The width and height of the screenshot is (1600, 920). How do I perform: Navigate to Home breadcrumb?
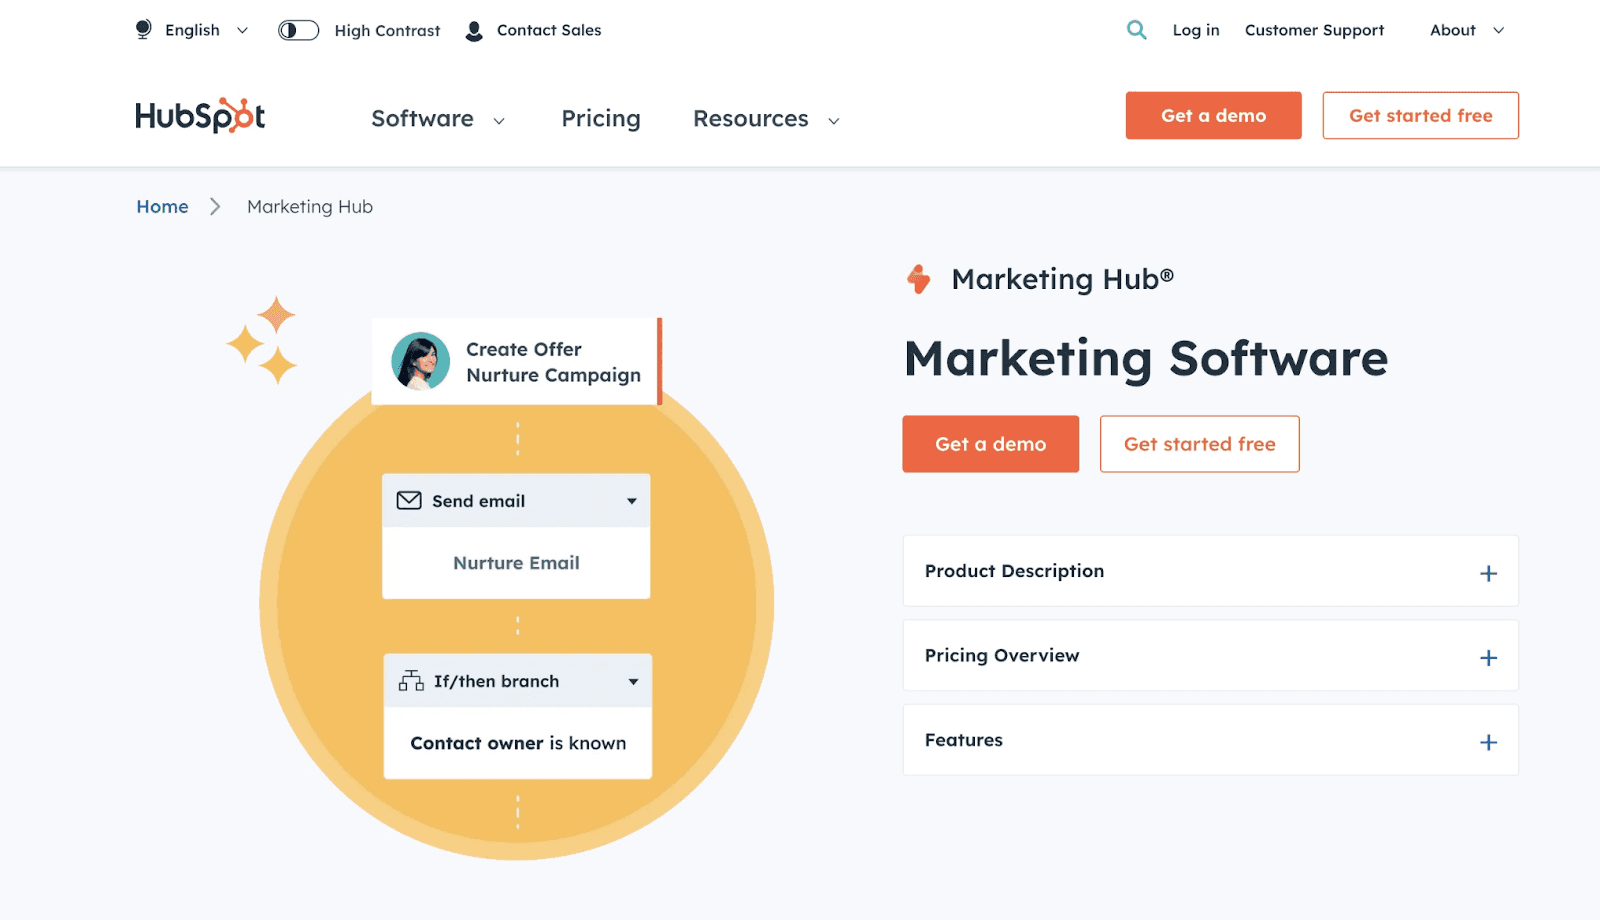point(162,207)
